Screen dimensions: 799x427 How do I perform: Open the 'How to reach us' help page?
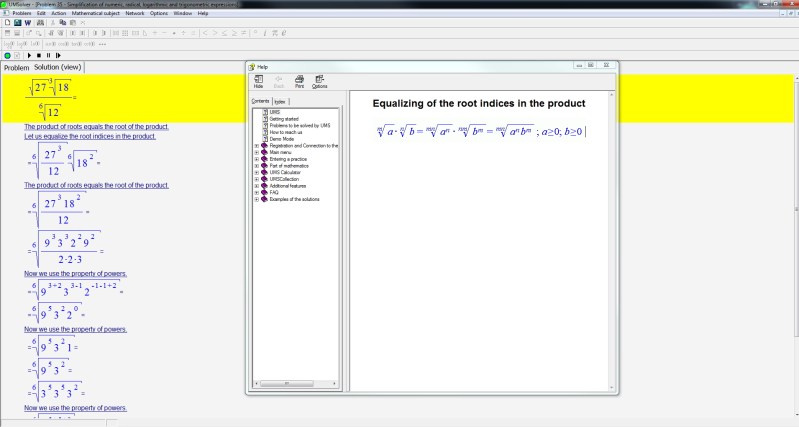[x=286, y=132]
